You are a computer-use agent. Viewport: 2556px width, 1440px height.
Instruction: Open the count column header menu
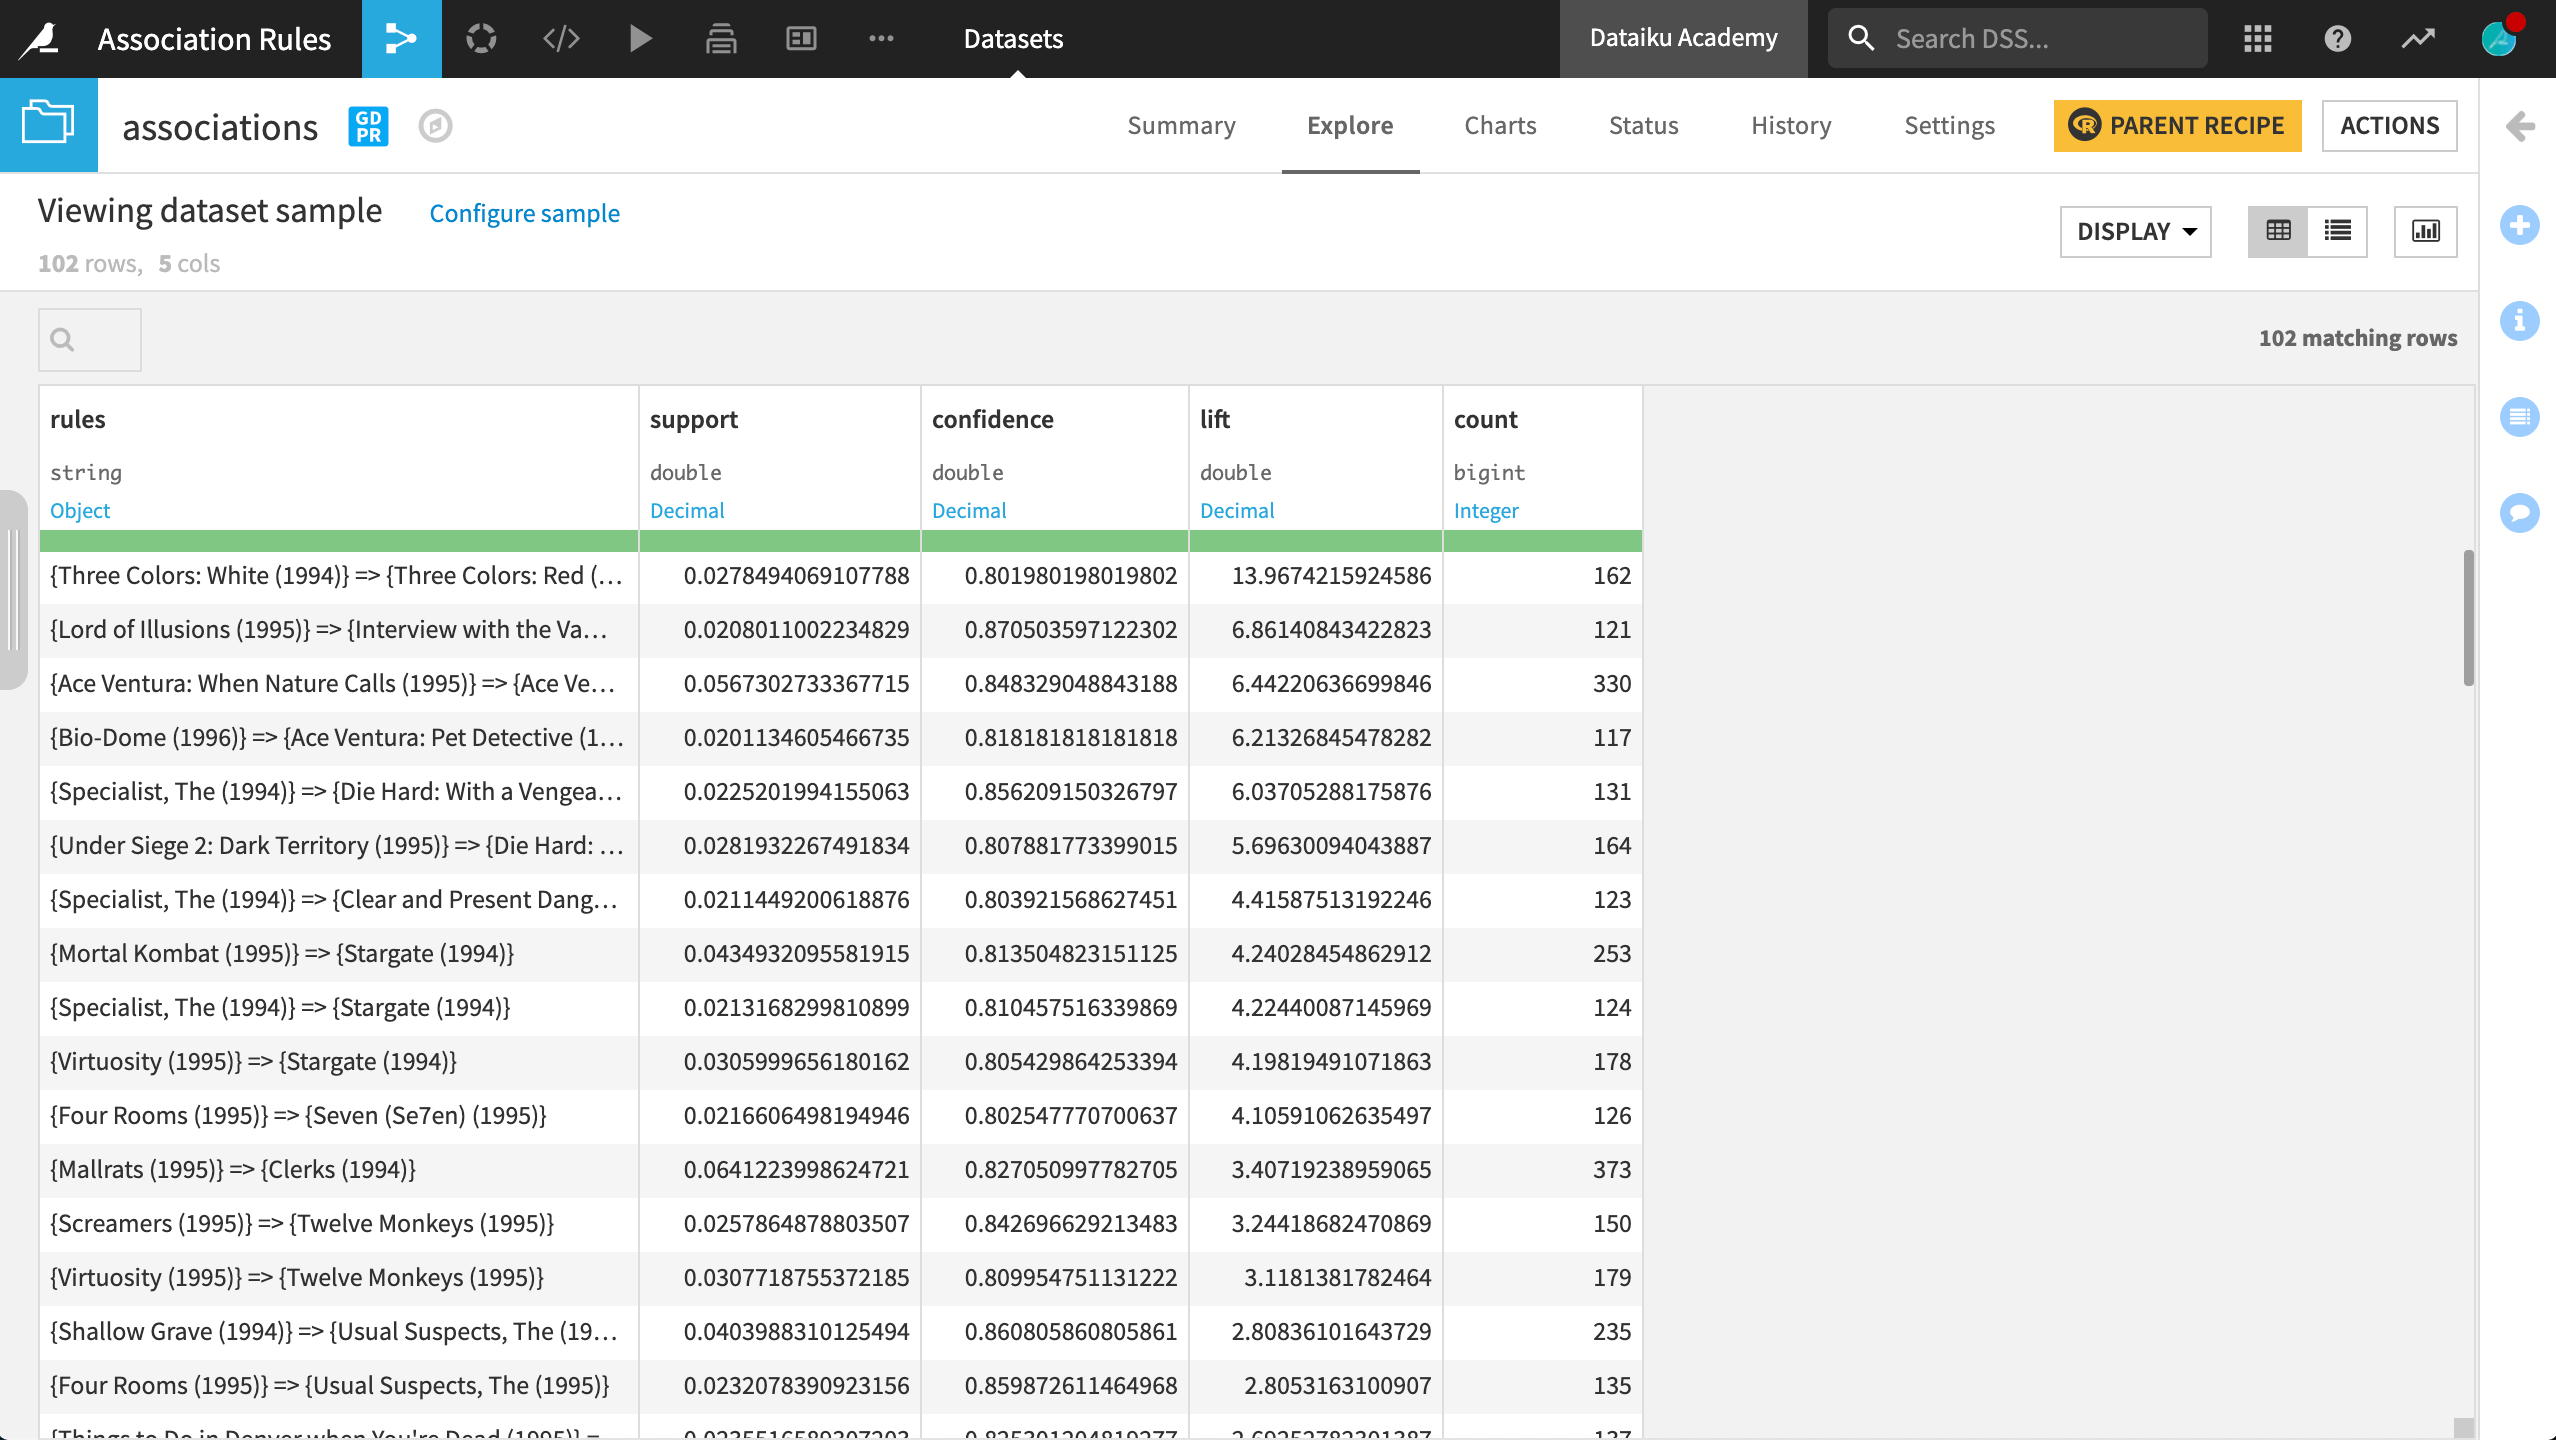coord(1486,419)
